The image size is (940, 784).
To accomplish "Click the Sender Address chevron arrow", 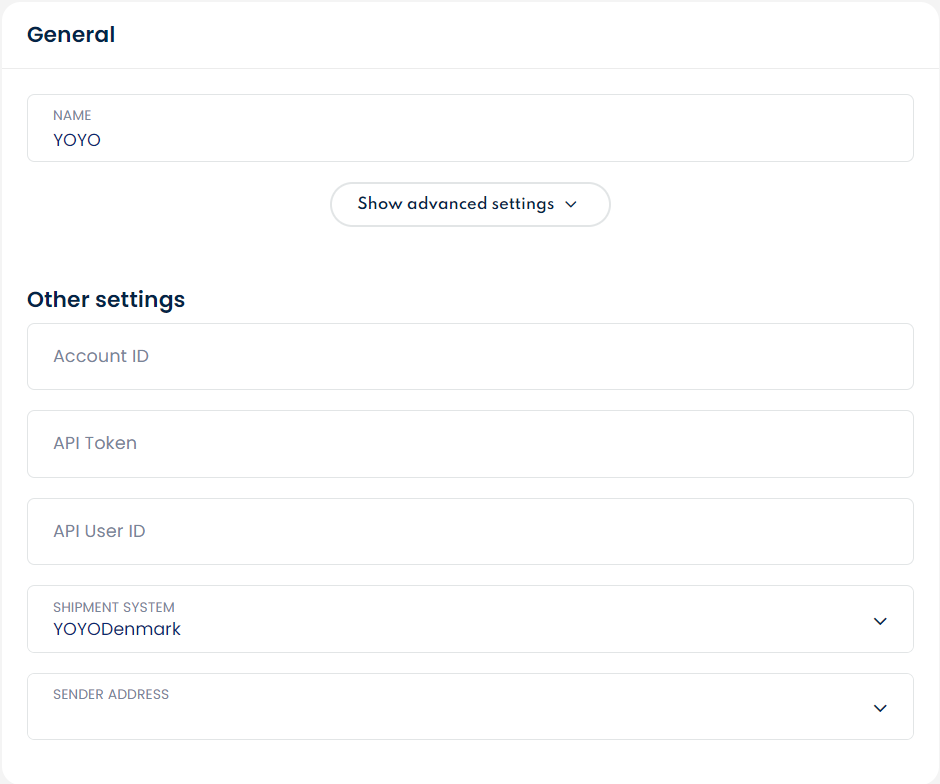I will [x=880, y=708].
